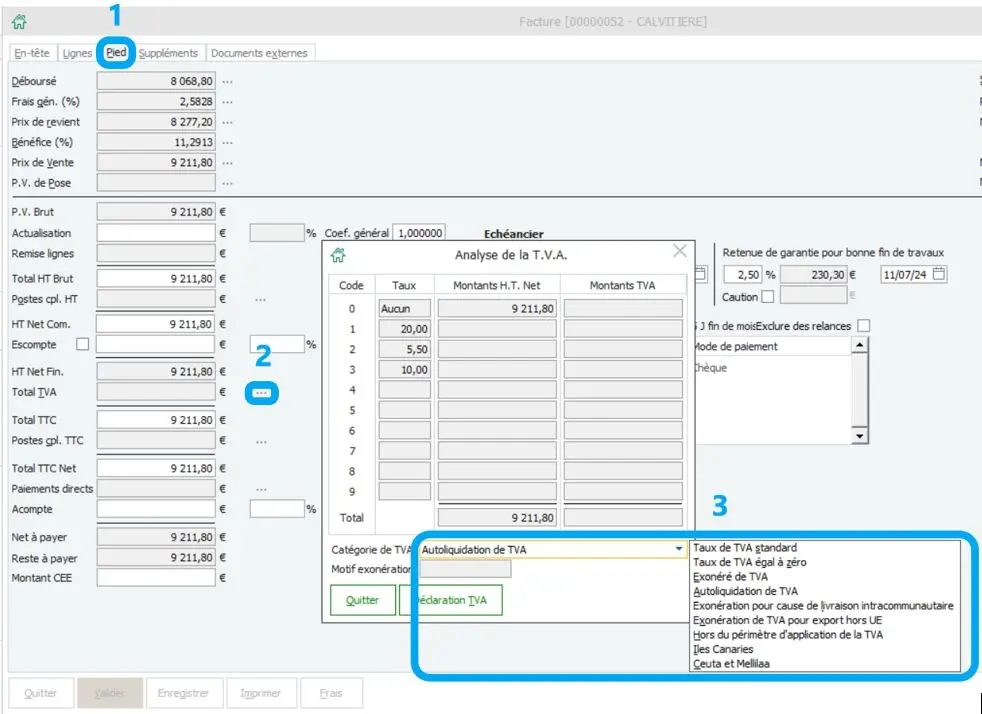Viewport: 982px width, 714px height.
Task: Click the Total TTC Net amount field
Action: pos(156,468)
